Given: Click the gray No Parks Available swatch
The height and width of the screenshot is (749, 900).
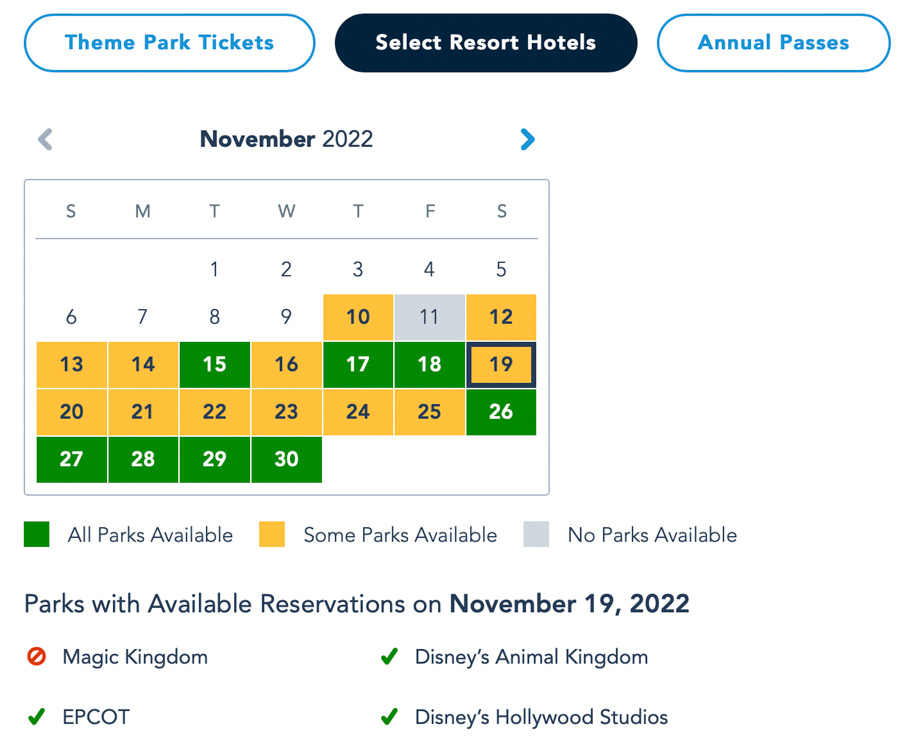Looking at the screenshot, I should 536,535.
